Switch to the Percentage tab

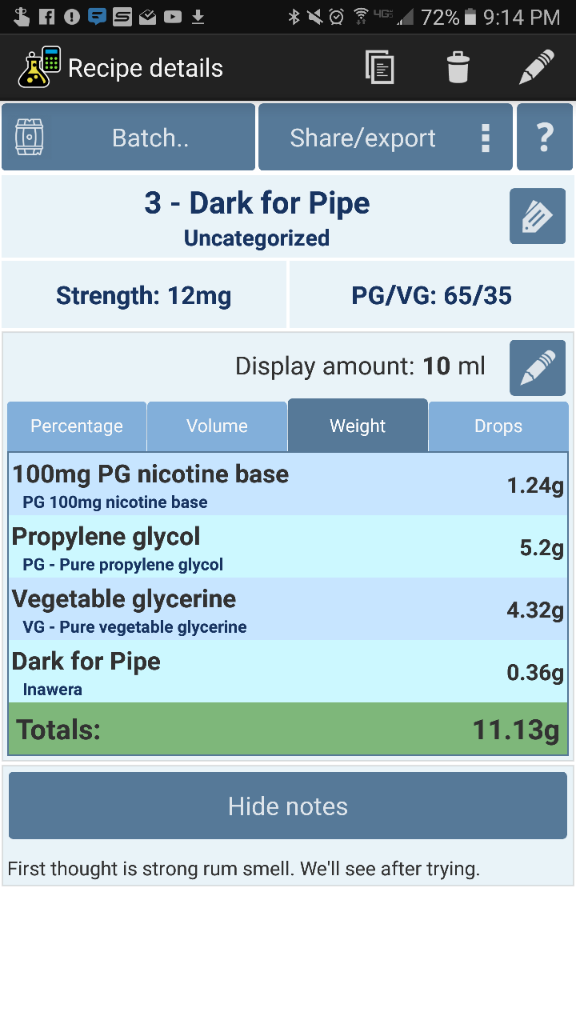coord(76,426)
